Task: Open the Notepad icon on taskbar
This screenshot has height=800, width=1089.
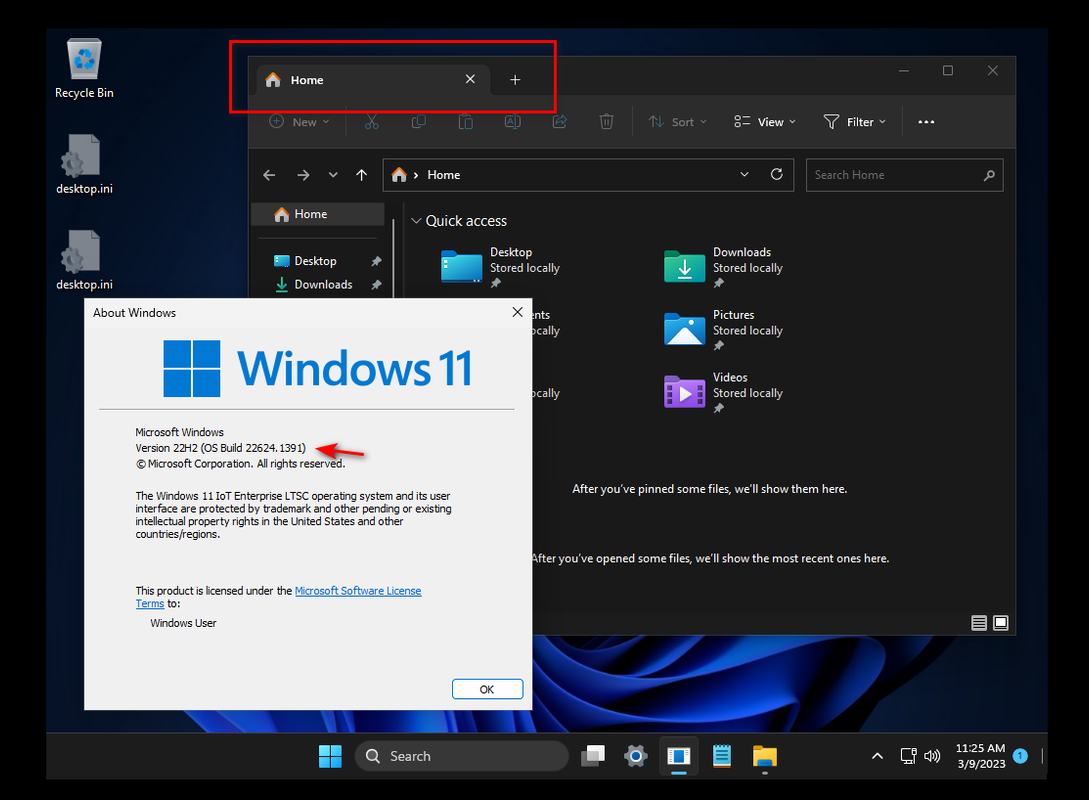Action: click(x=722, y=756)
